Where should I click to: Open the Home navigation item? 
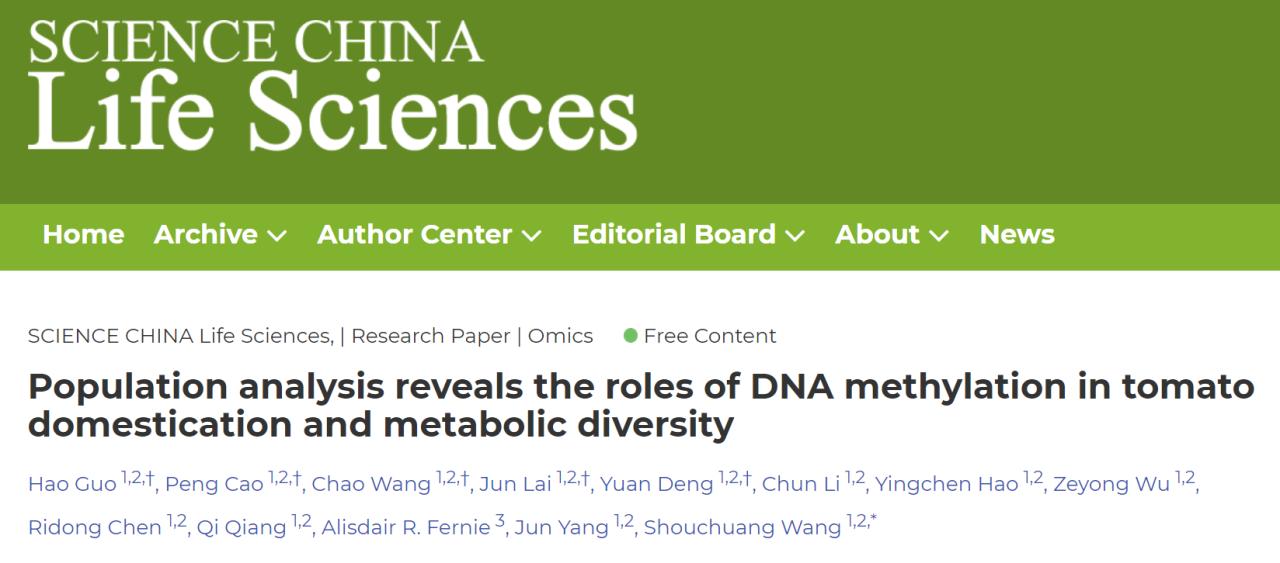(83, 234)
